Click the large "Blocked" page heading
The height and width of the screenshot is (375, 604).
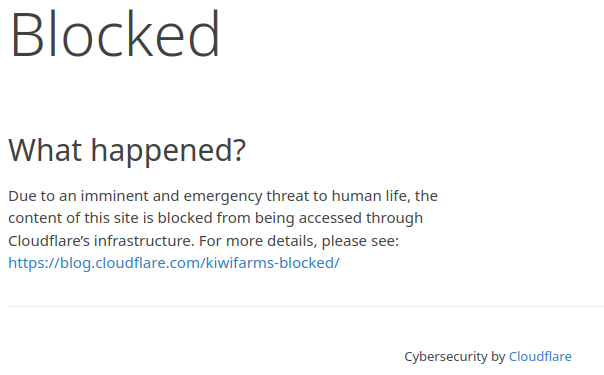tap(115, 34)
